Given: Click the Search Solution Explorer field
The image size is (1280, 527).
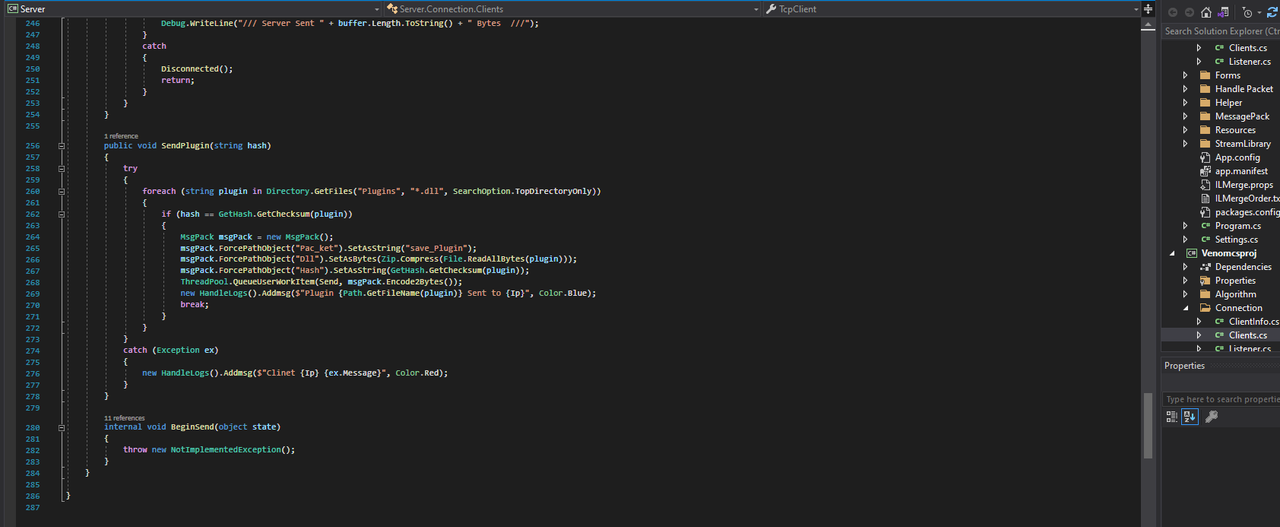Looking at the screenshot, I should pos(1221,31).
